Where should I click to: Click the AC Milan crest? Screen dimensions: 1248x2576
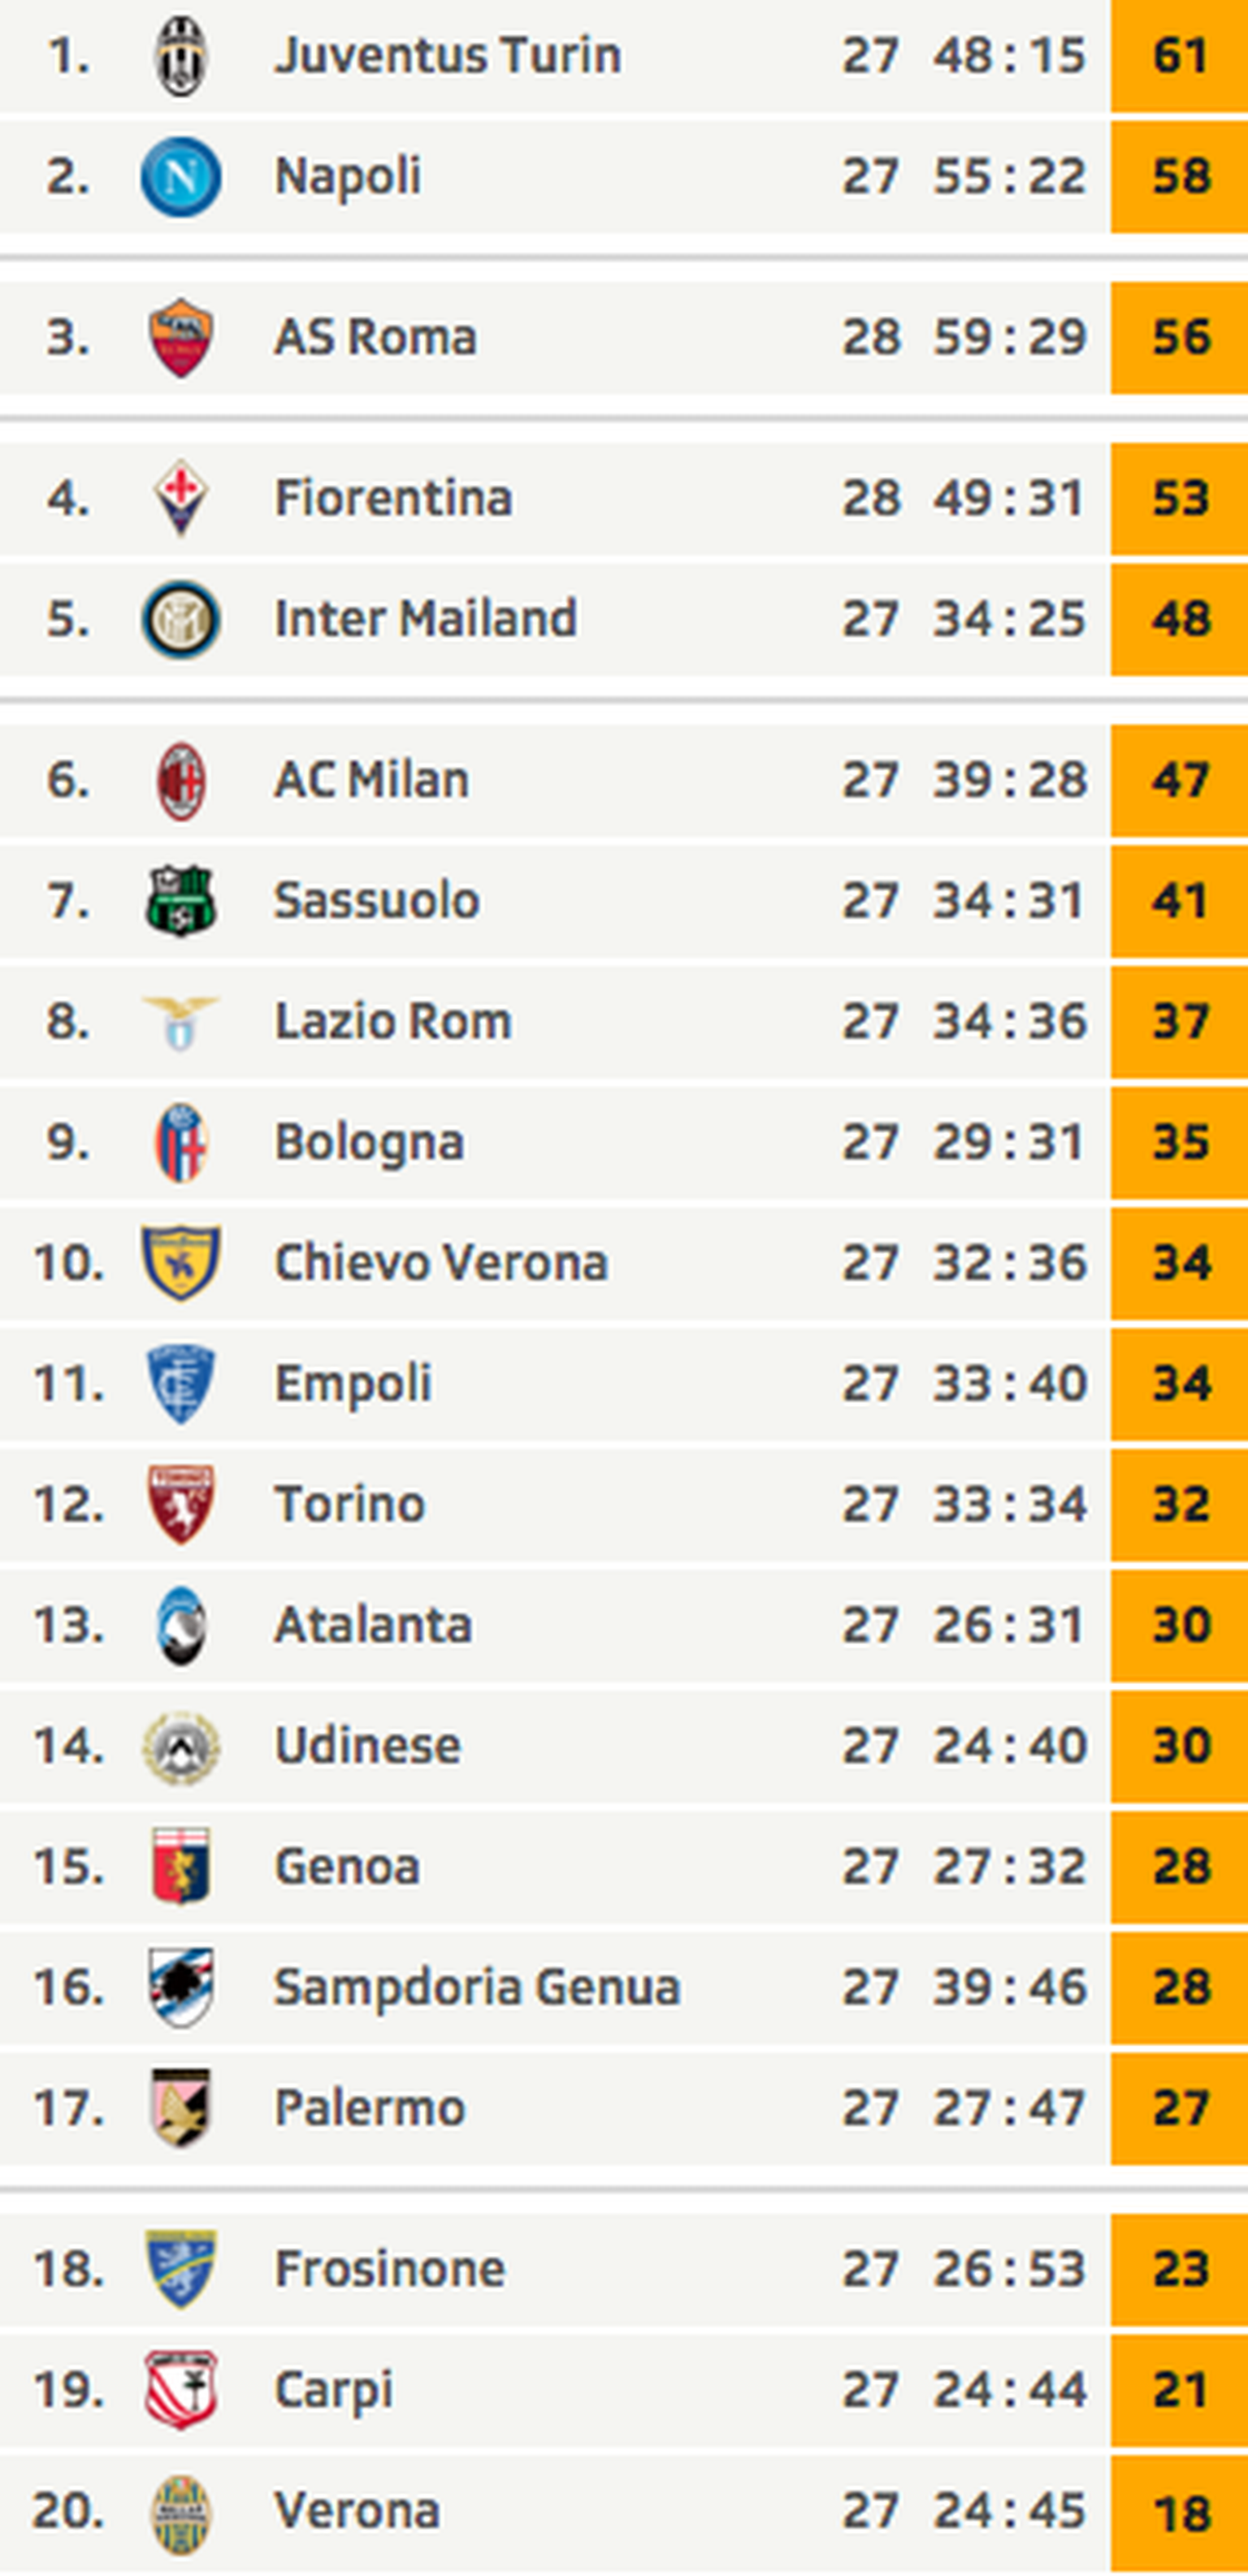coord(181,781)
